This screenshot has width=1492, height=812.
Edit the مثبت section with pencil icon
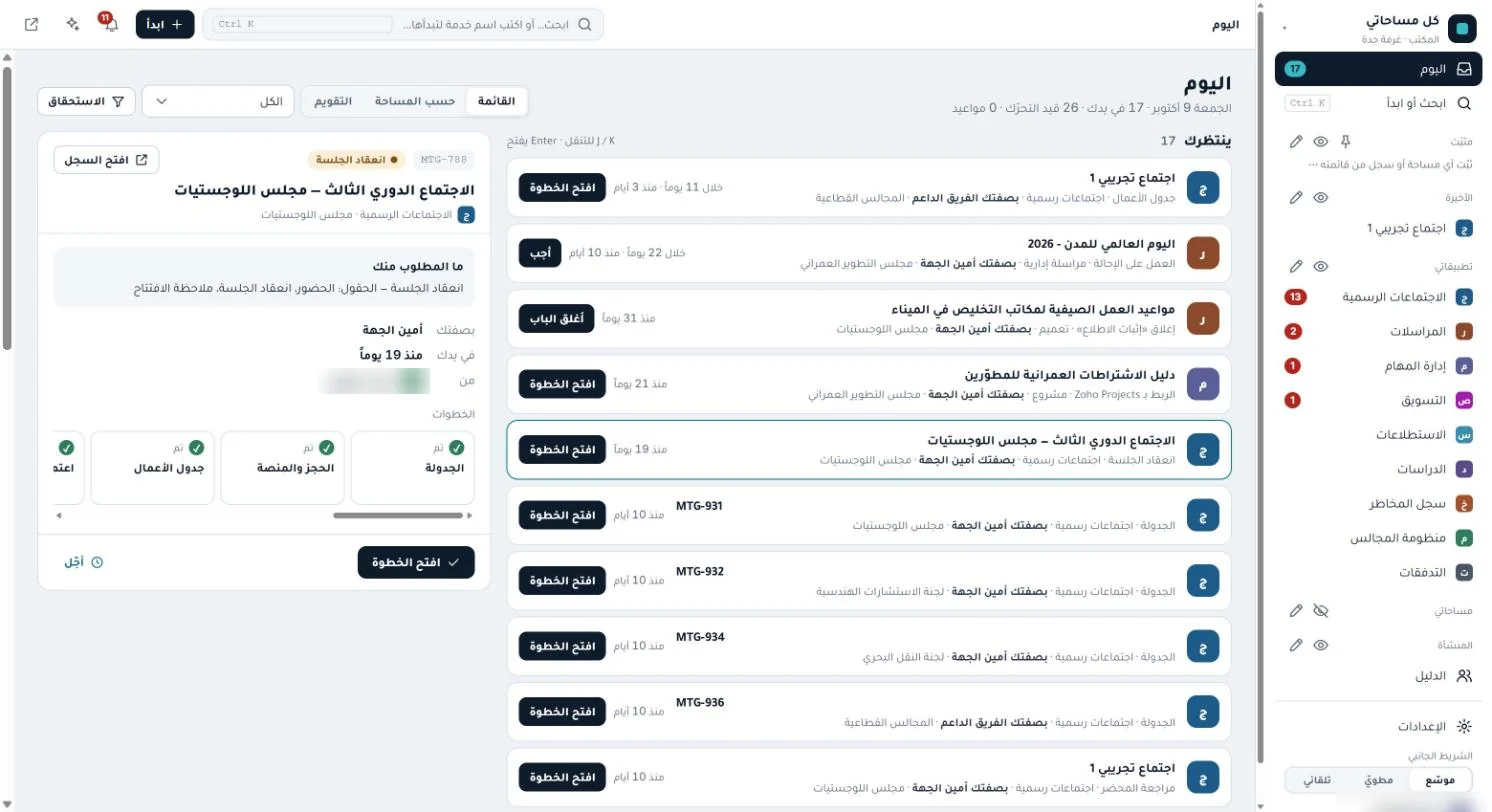[1296, 142]
